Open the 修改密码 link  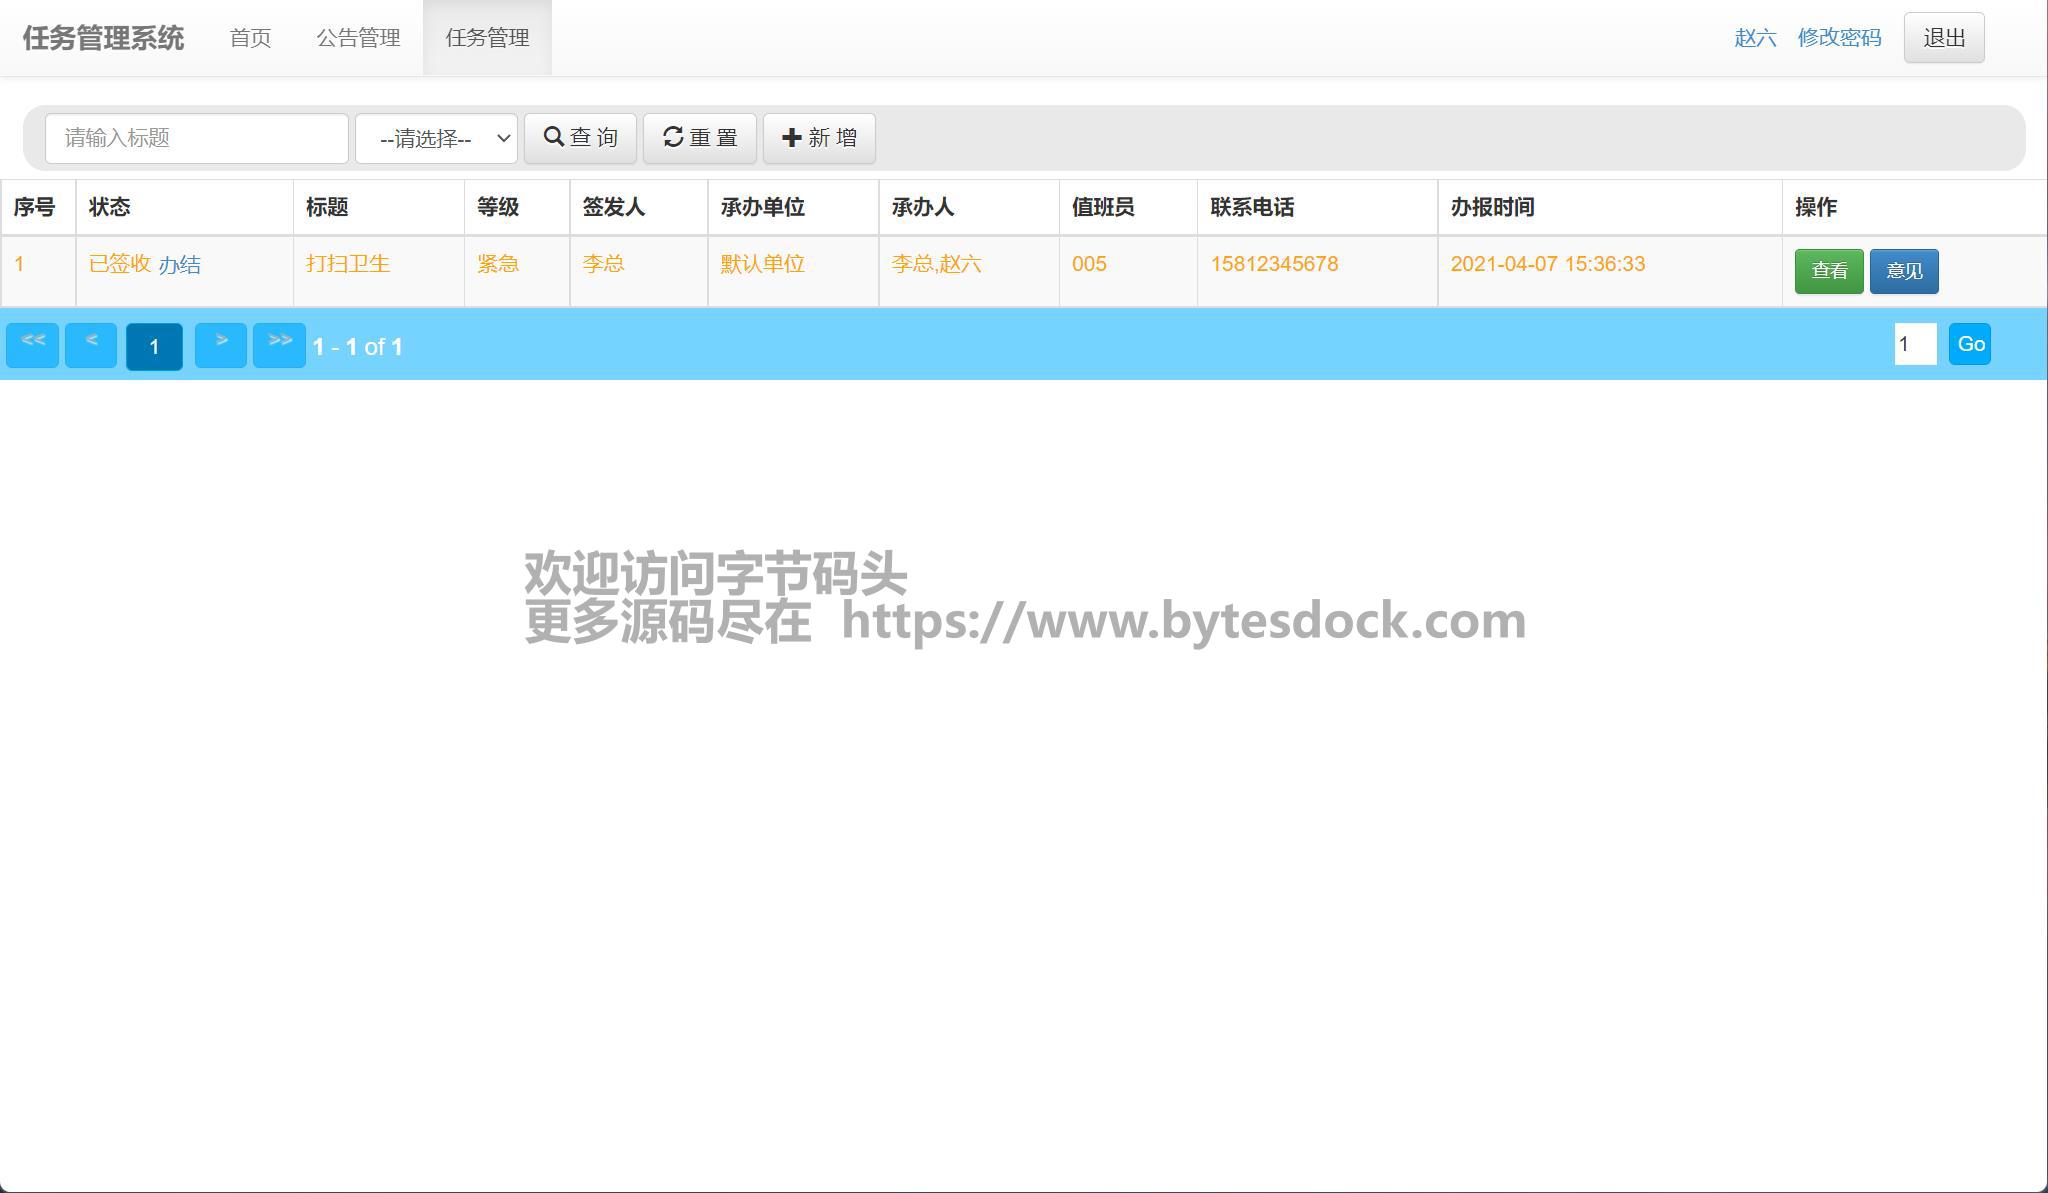pyautogui.click(x=1838, y=38)
